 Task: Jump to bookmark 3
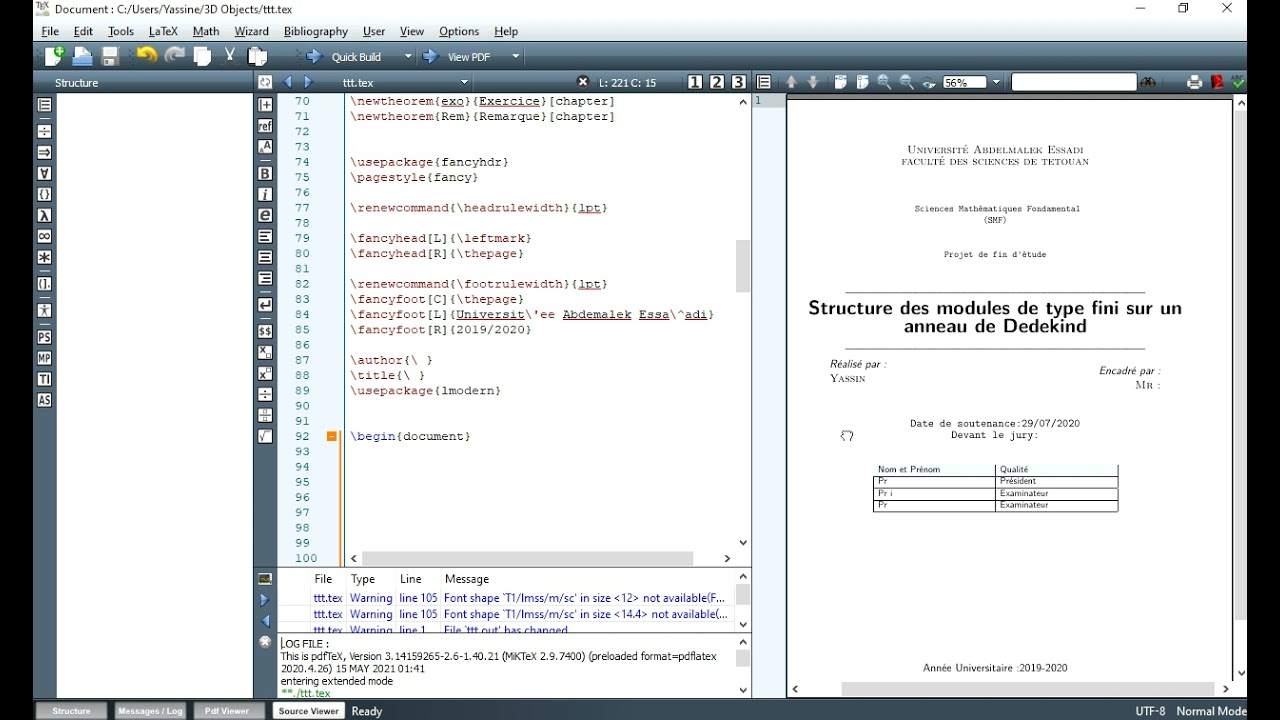coord(739,82)
